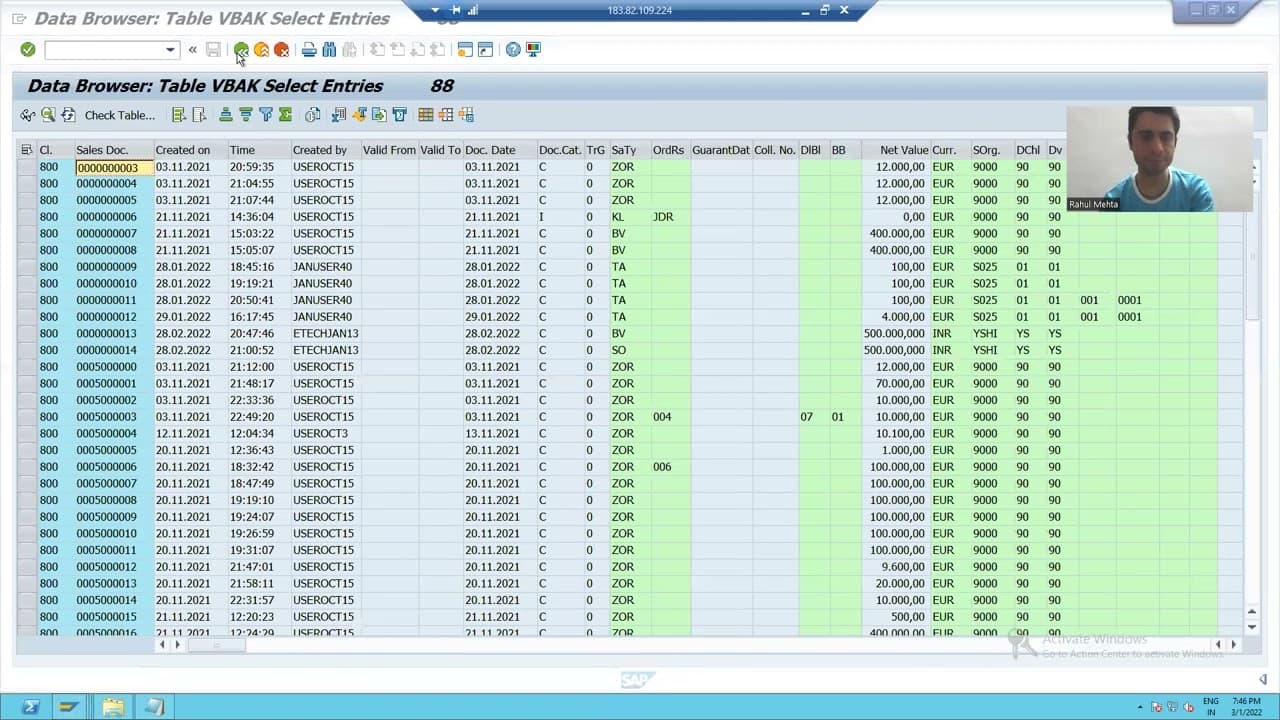The width and height of the screenshot is (1280, 720).
Task: Click the Check Table... button
Action: point(120,115)
